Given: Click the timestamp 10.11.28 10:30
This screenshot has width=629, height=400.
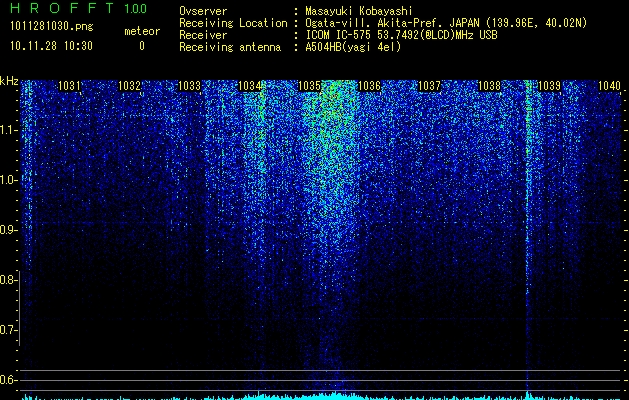Looking at the screenshot, I should [51, 46].
